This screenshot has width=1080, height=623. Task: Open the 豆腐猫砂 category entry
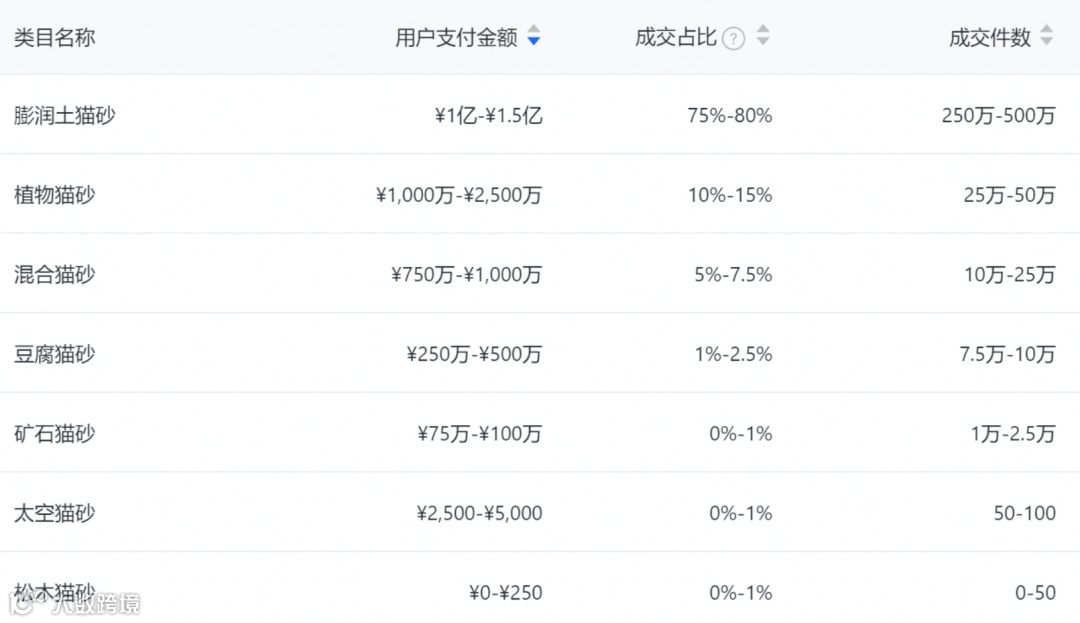55,354
